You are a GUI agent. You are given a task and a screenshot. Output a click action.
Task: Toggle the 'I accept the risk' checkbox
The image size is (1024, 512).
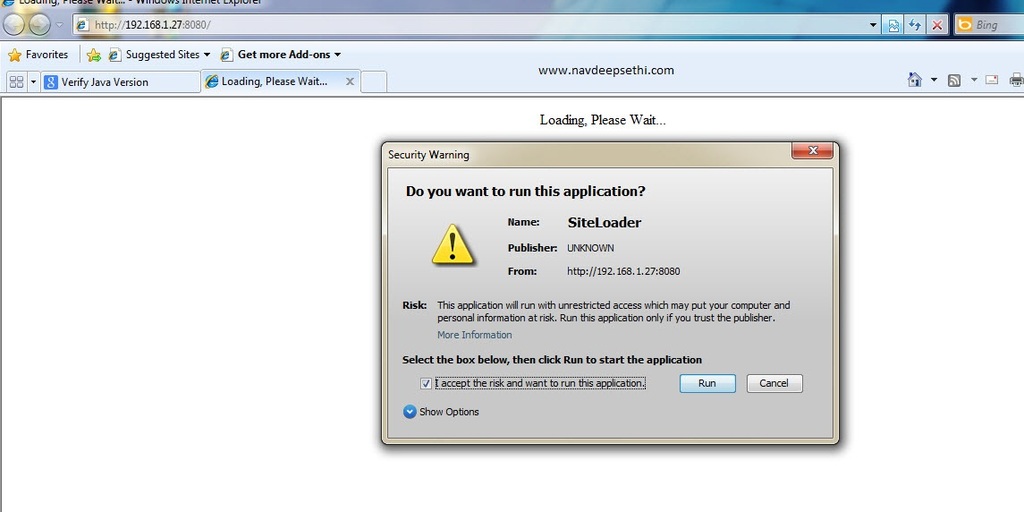pos(426,383)
